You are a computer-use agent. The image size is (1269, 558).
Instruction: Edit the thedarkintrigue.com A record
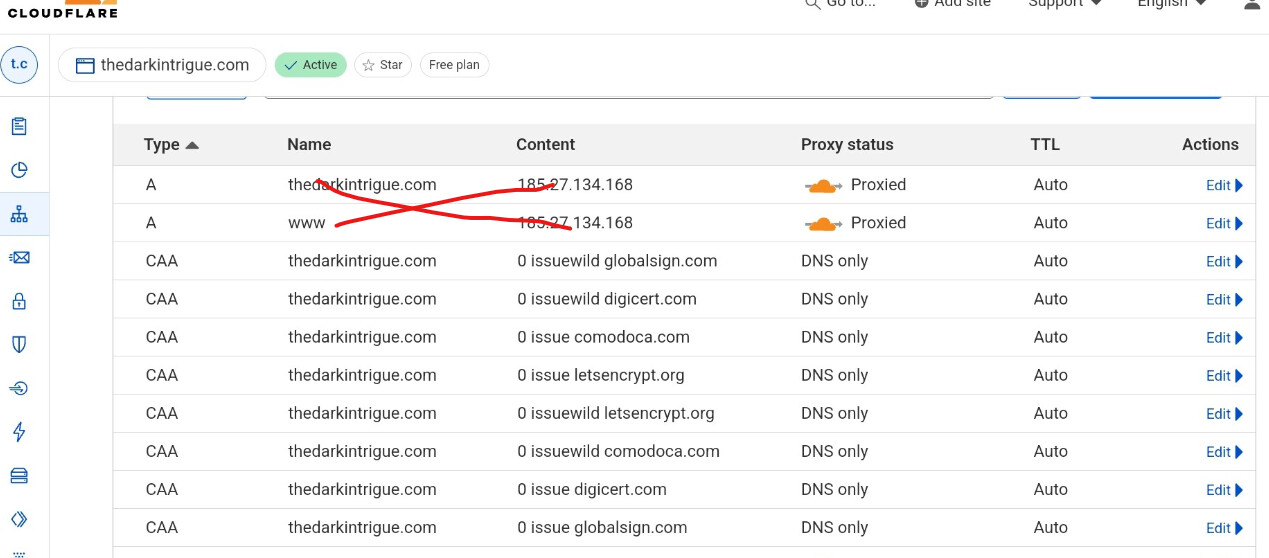[x=1224, y=185]
